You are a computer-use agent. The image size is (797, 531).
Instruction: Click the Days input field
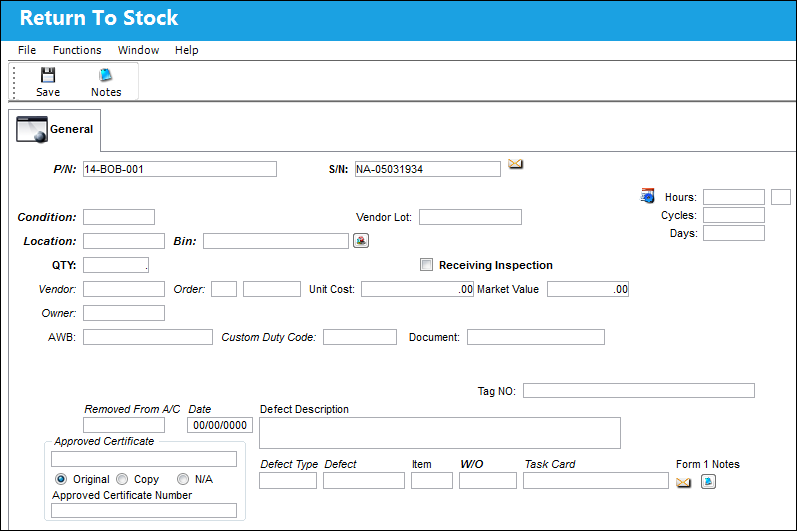pos(734,233)
